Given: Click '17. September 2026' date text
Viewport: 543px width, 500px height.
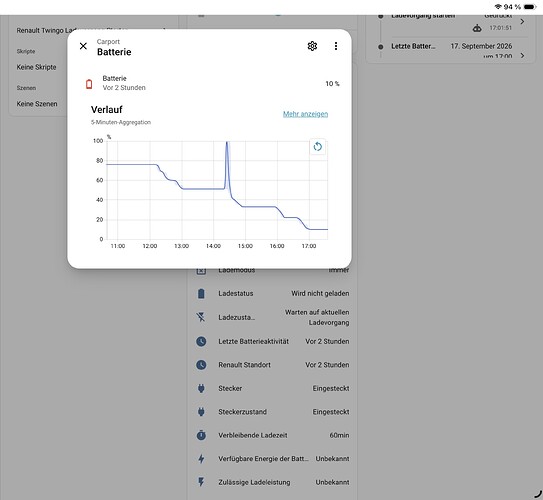Looking at the screenshot, I should [481, 46].
